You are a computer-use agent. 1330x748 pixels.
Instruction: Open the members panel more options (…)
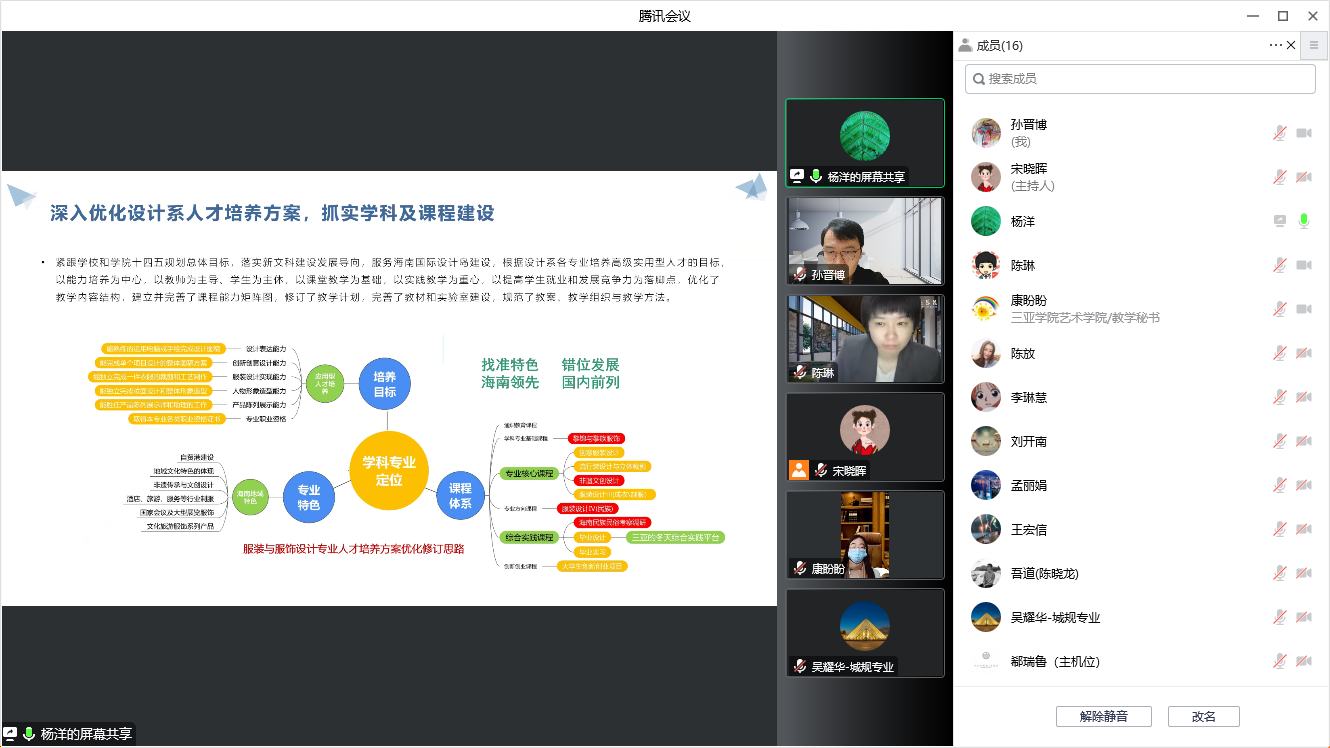1275,45
